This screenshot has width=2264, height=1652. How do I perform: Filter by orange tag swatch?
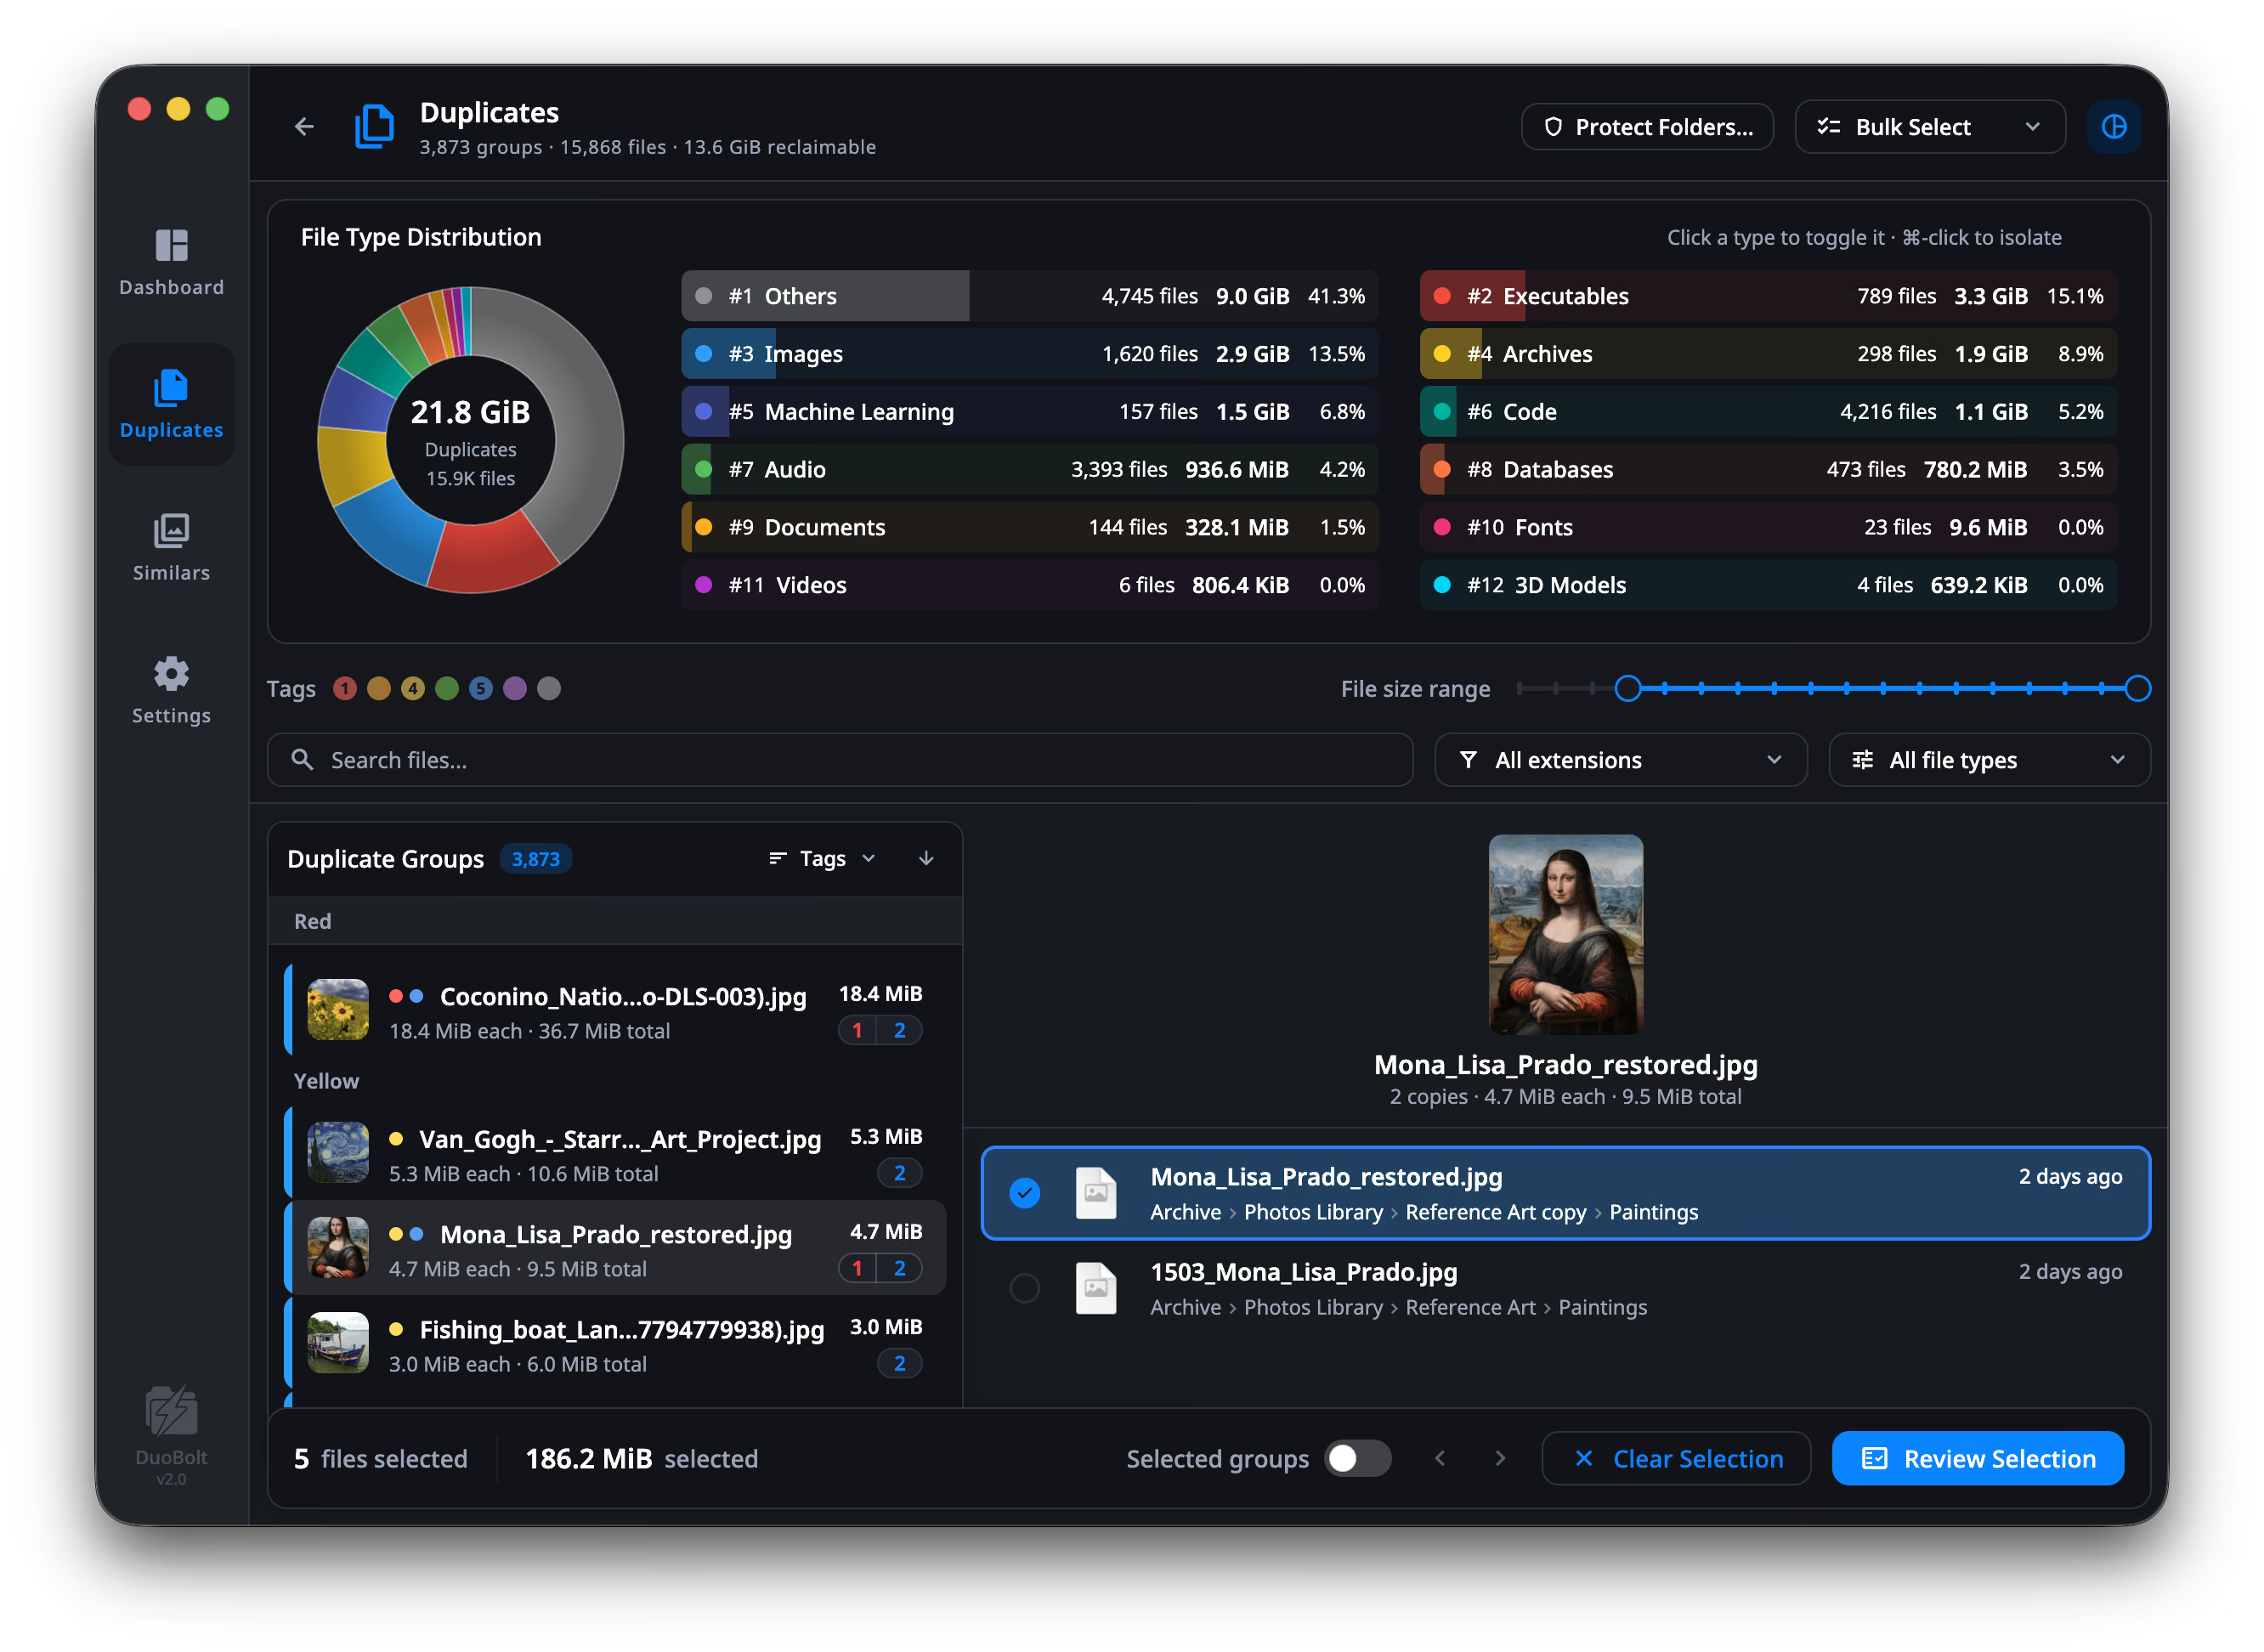pyautogui.click(x=379, y=688)
